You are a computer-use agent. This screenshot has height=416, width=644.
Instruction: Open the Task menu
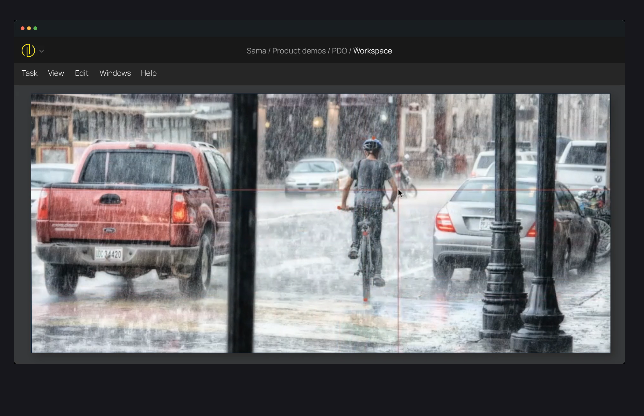[30, 73]
